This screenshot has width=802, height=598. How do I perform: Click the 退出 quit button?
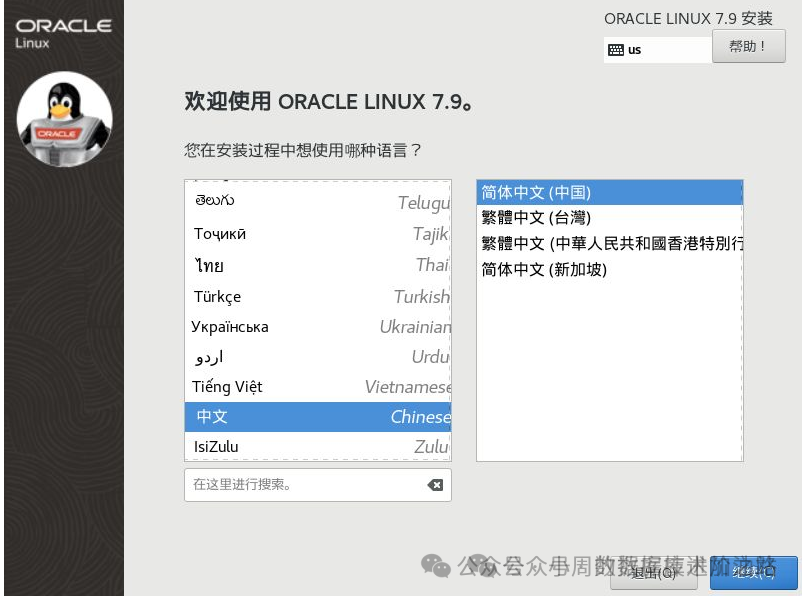tap(654, 573)
